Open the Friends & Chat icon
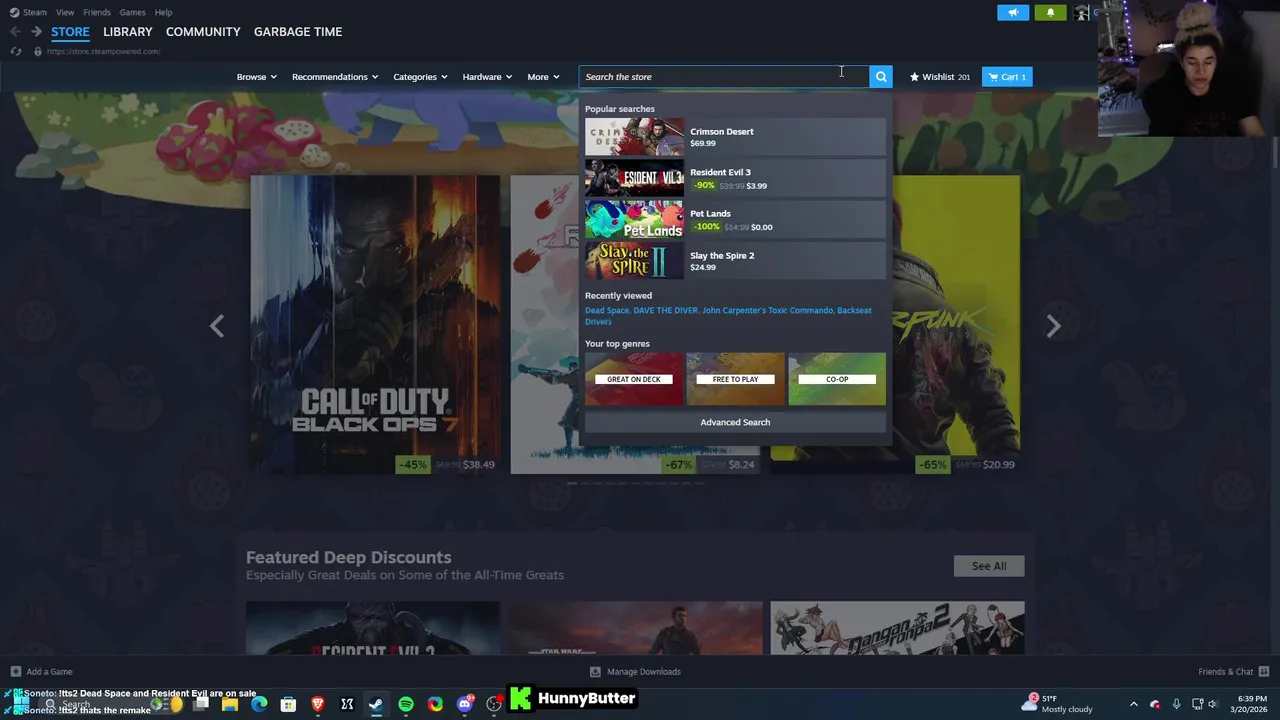Image resolution: width=1280 pixels, height=720 pixels. pos(1264,672)
